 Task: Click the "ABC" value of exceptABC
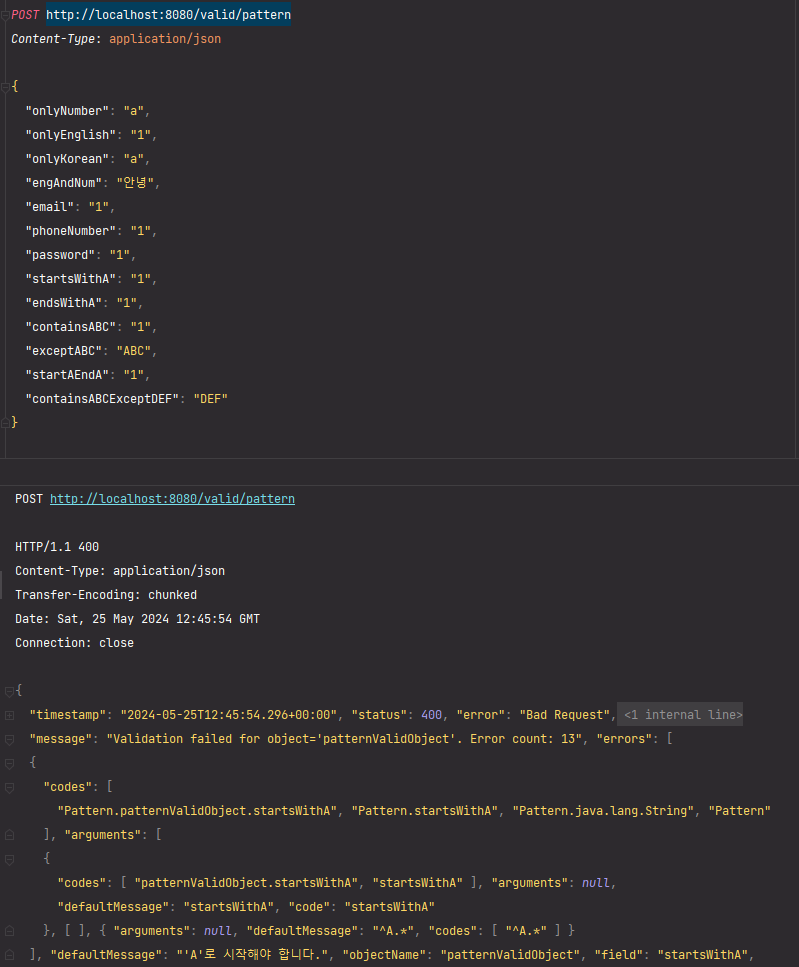click(134, 351)
